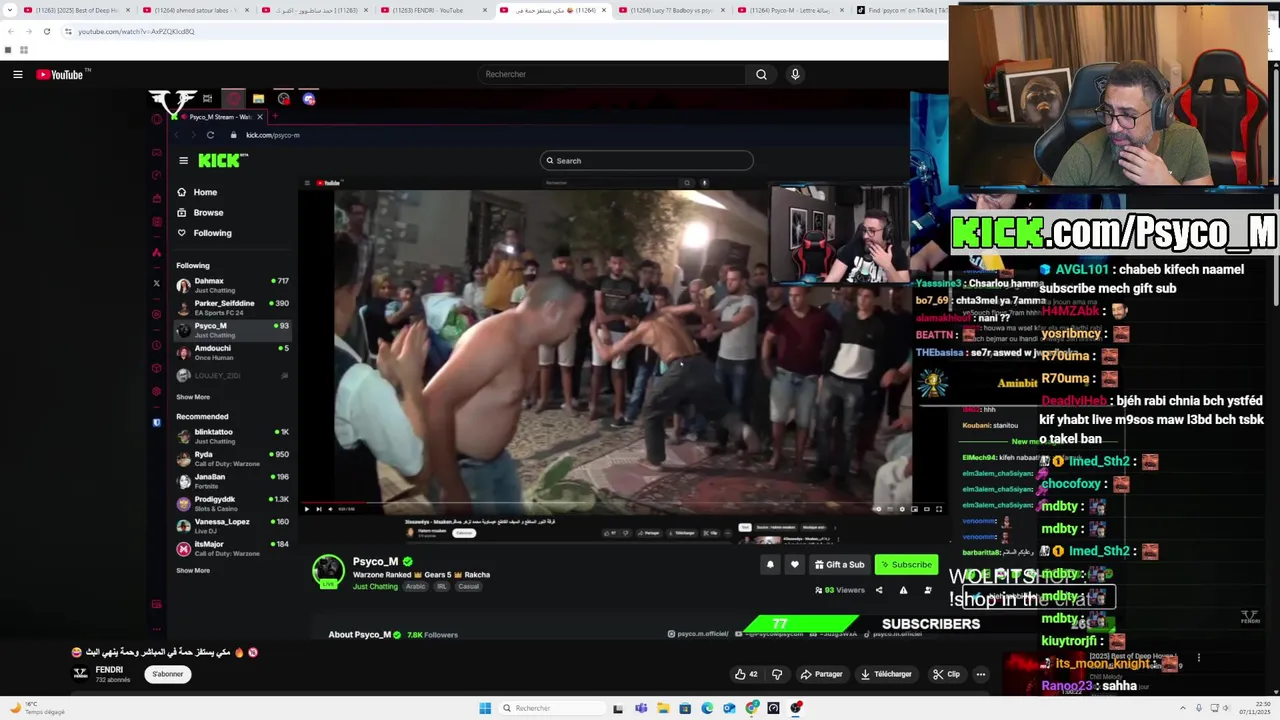Open the YouTube guide hamburger menu
Image resolution: width=1280 pixels, height=720 pixels.
pyautogui.click(x=18, y=74)
